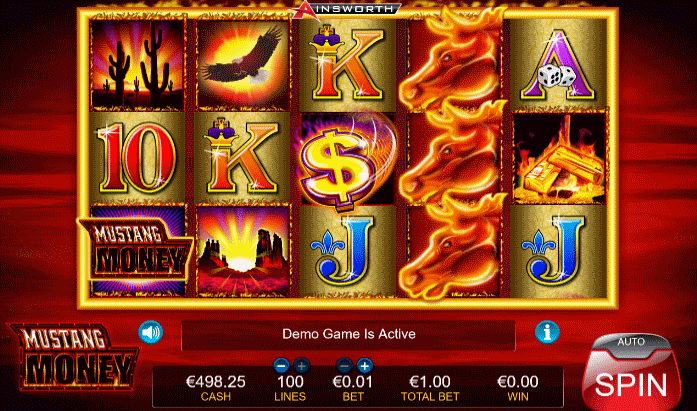Select the eagle reel symbol
The height and width of the screenshot is (411, 697).
[243, 65]
